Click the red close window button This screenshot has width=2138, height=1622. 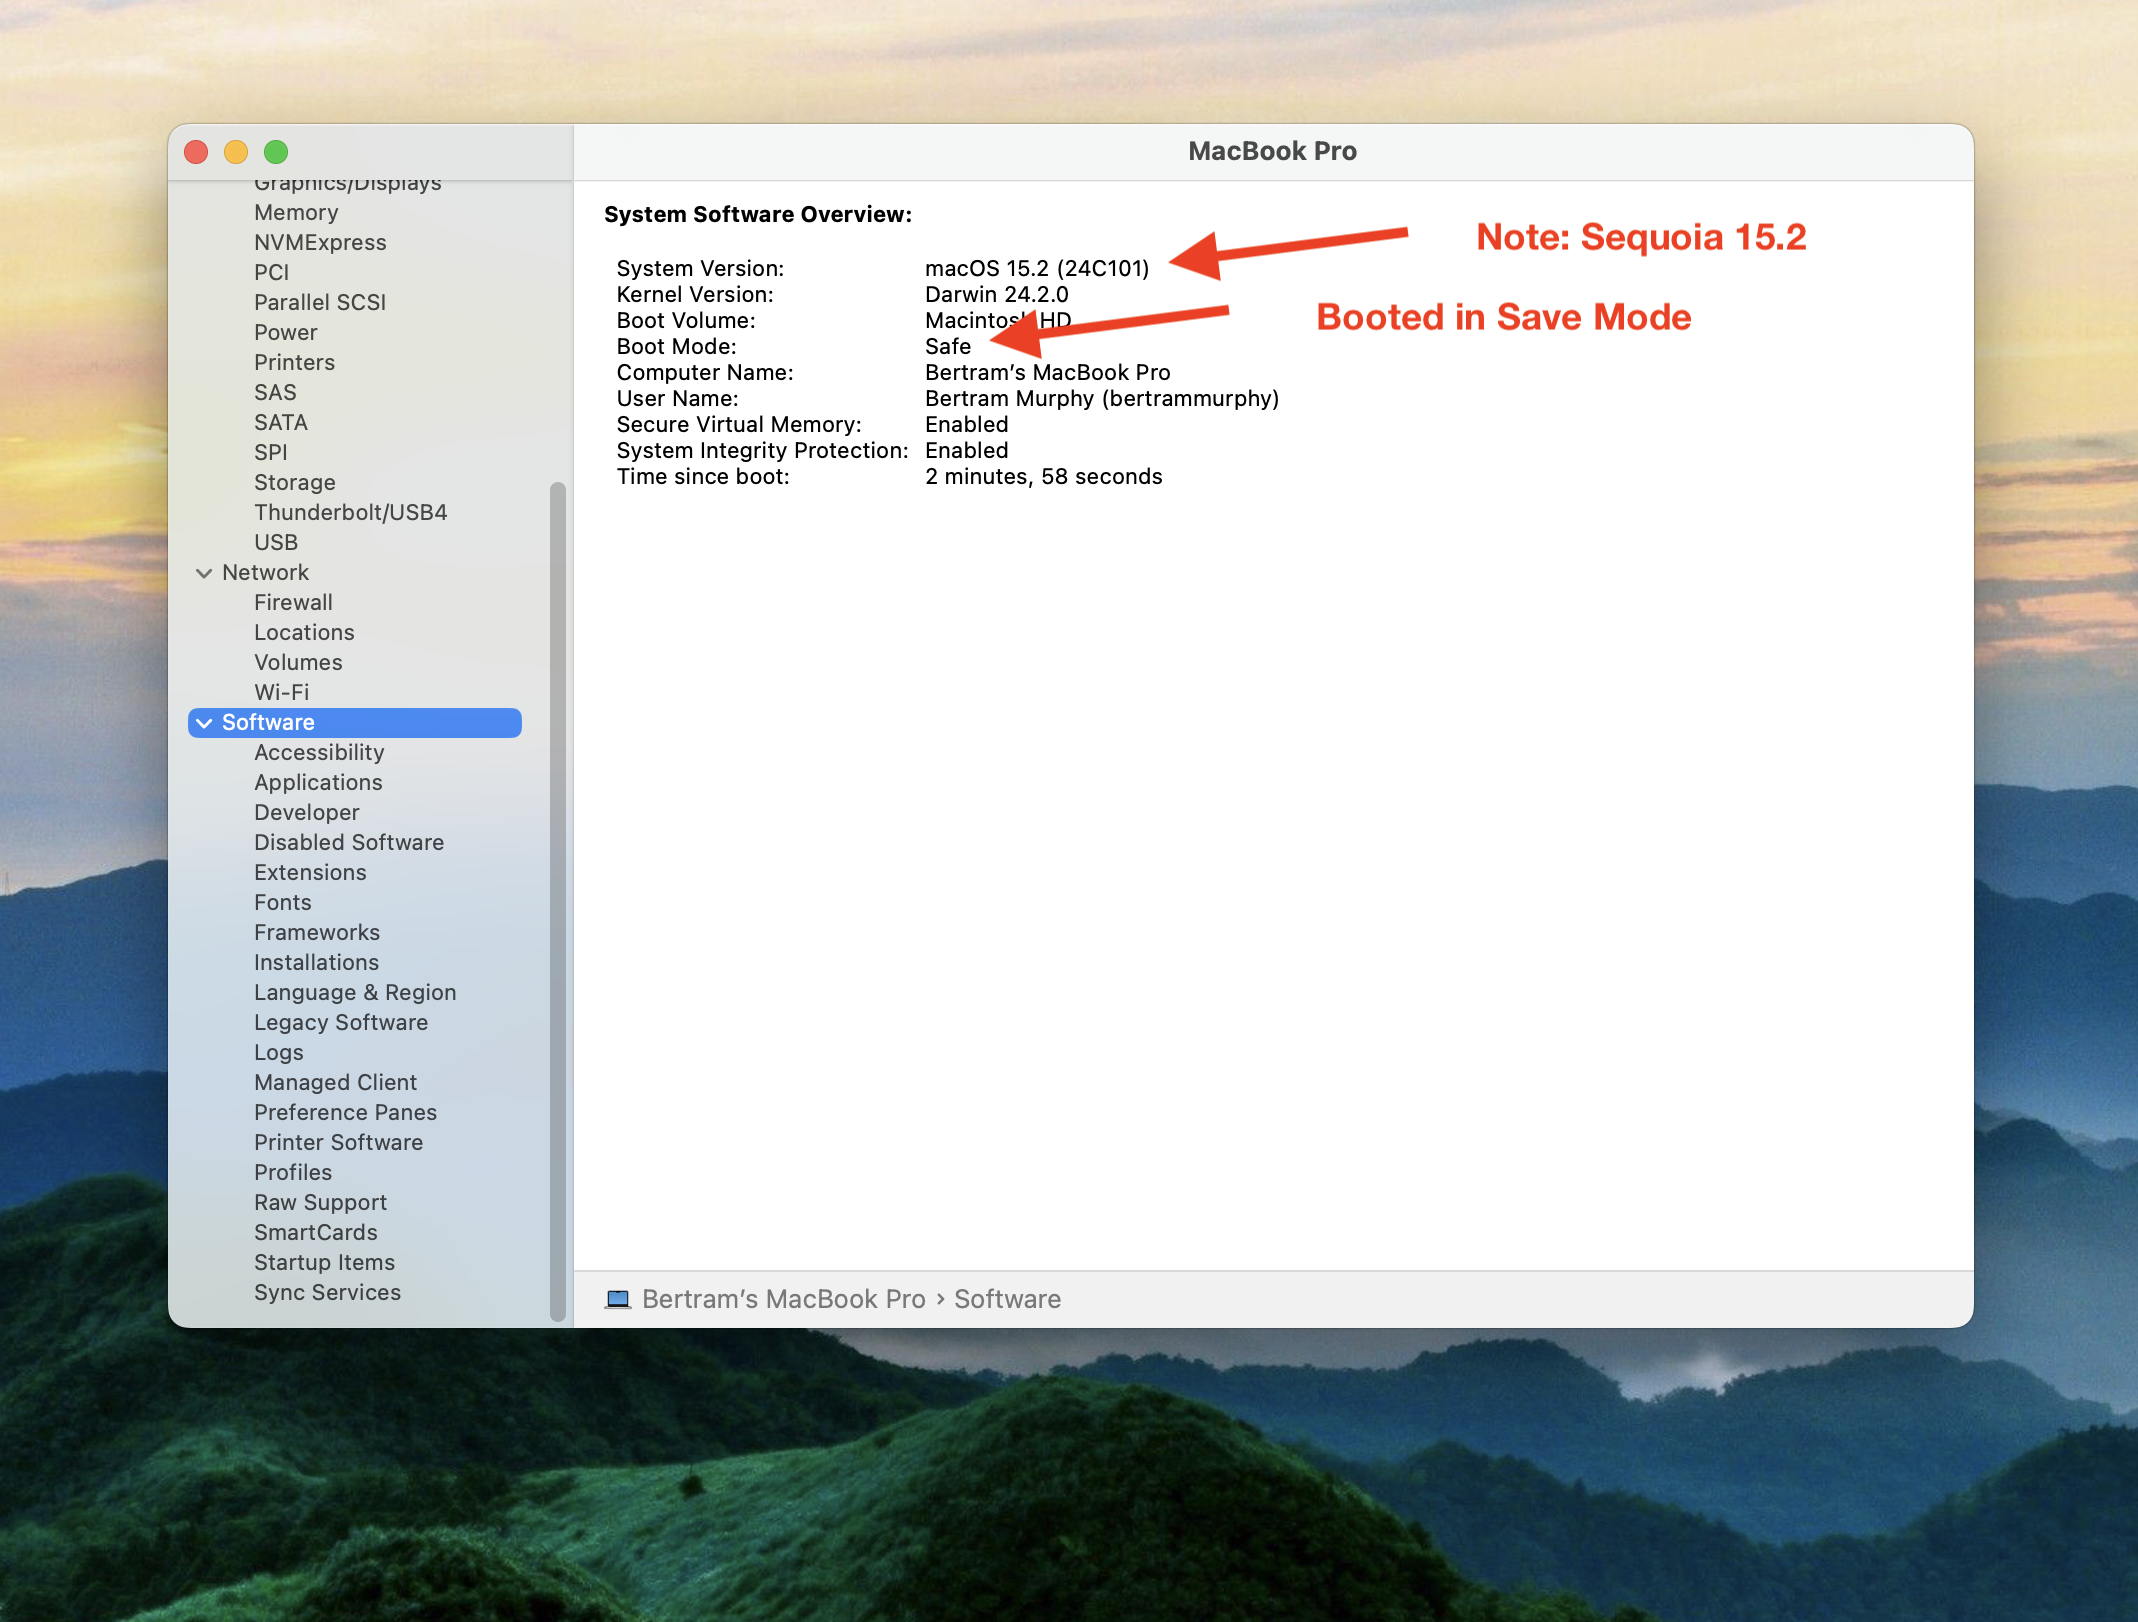point(196,152)
